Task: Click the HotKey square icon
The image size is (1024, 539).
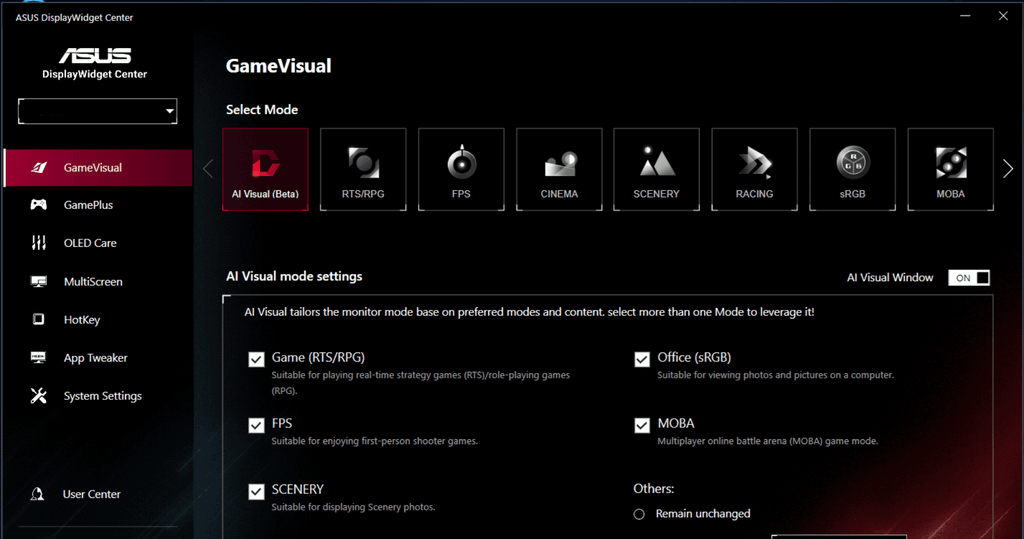Action: (x=39, y=319)
